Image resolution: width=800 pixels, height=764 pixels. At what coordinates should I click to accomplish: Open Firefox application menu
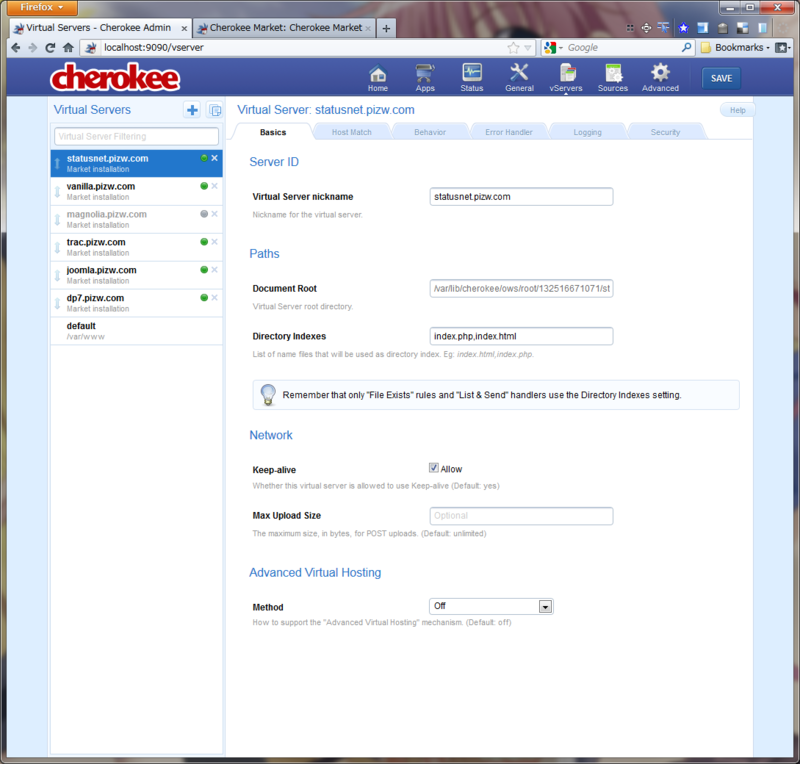[42, 8]
